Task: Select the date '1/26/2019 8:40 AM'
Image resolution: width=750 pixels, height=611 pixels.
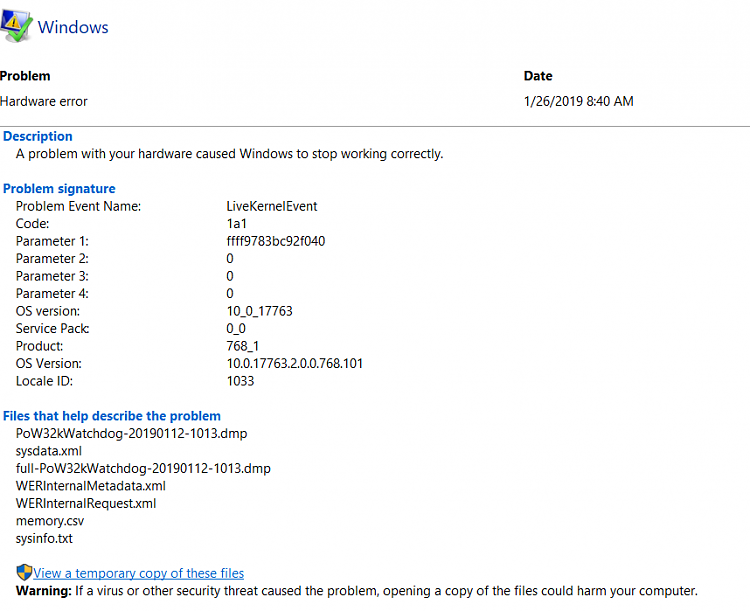Action: (578, 101)
